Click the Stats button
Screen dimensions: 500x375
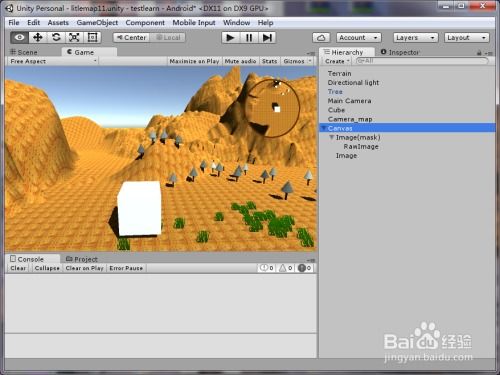coord(269,61)
